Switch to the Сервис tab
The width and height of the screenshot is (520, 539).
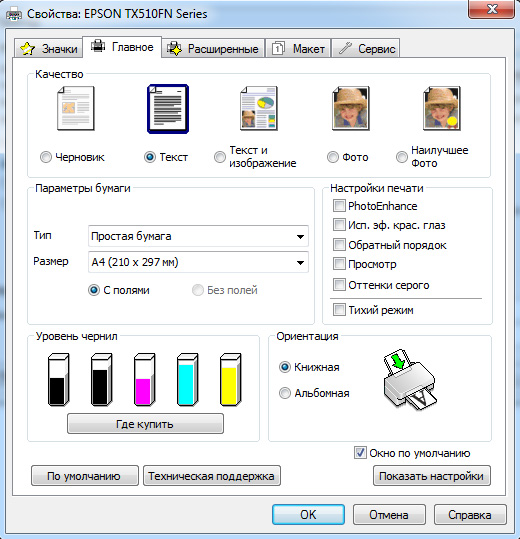366,48
